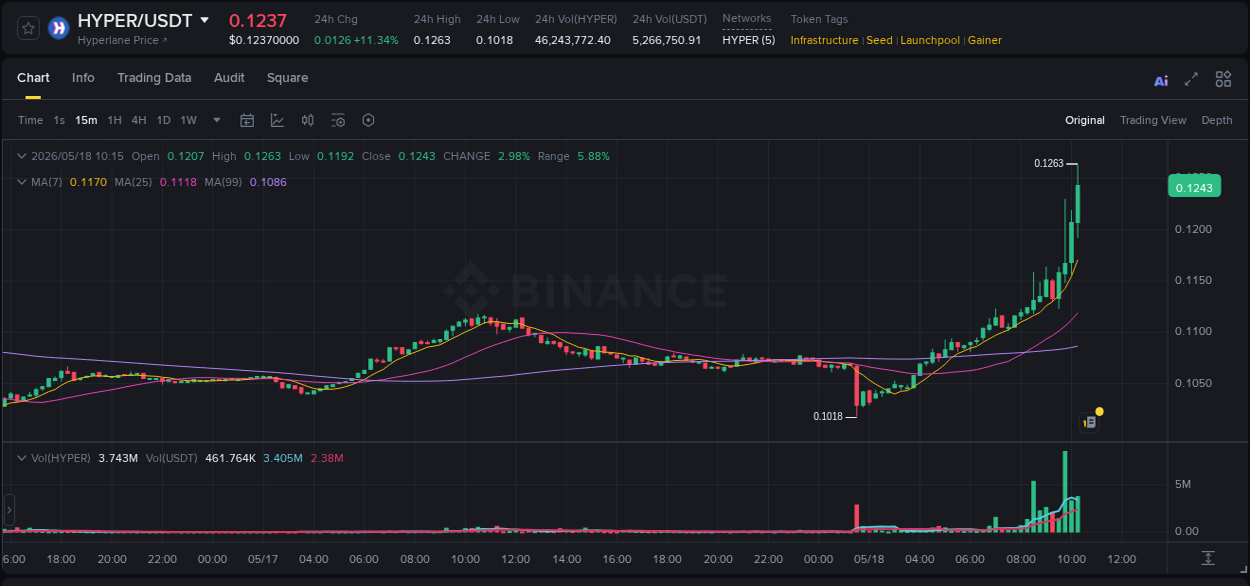This screenshot has height=586, width=1250.
Task: Switch chart to Trading View mode
Action: click(1153, 120)
